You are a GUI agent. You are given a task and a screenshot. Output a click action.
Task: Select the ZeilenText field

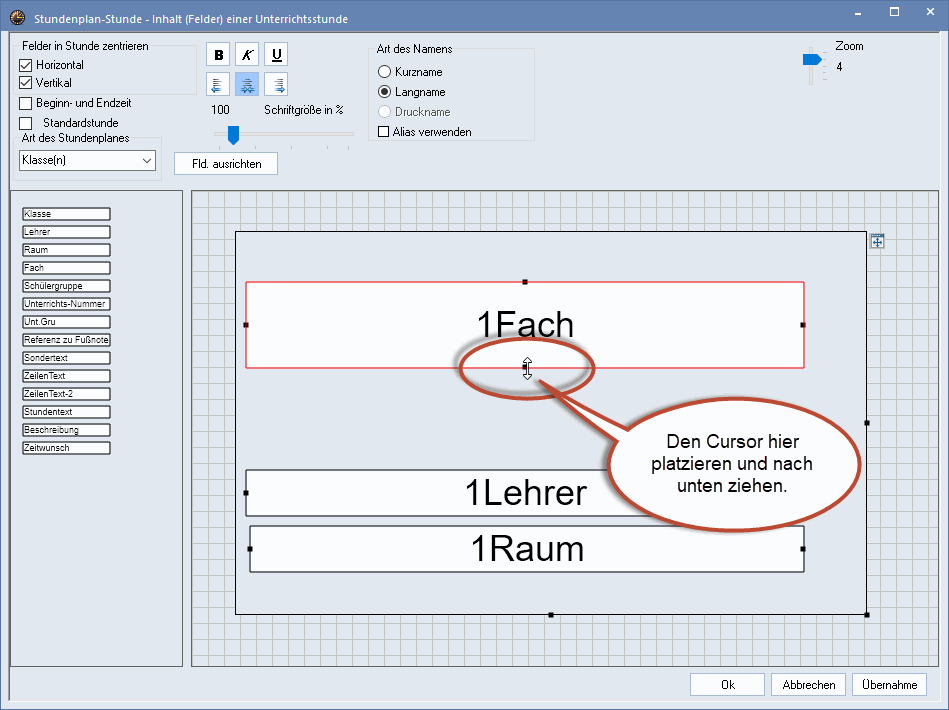[x=67, y=376]
